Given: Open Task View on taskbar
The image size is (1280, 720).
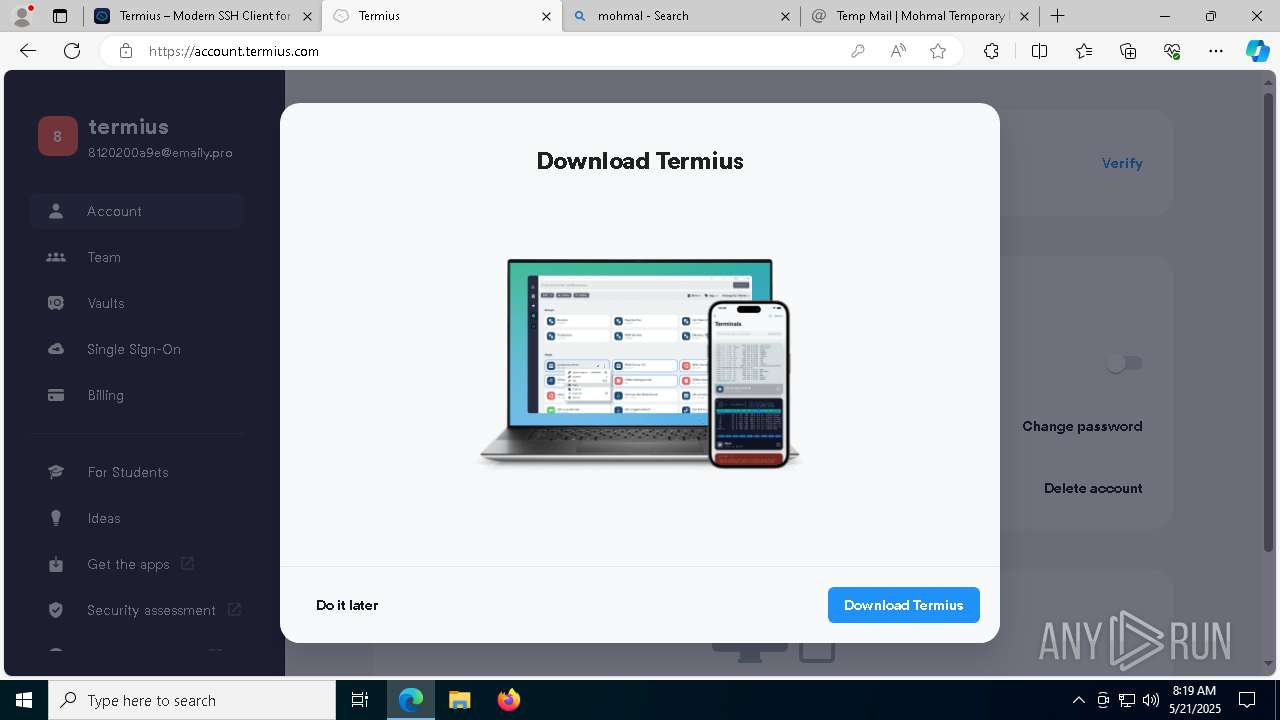Looking at the screenshot, I should click(360, 700).
